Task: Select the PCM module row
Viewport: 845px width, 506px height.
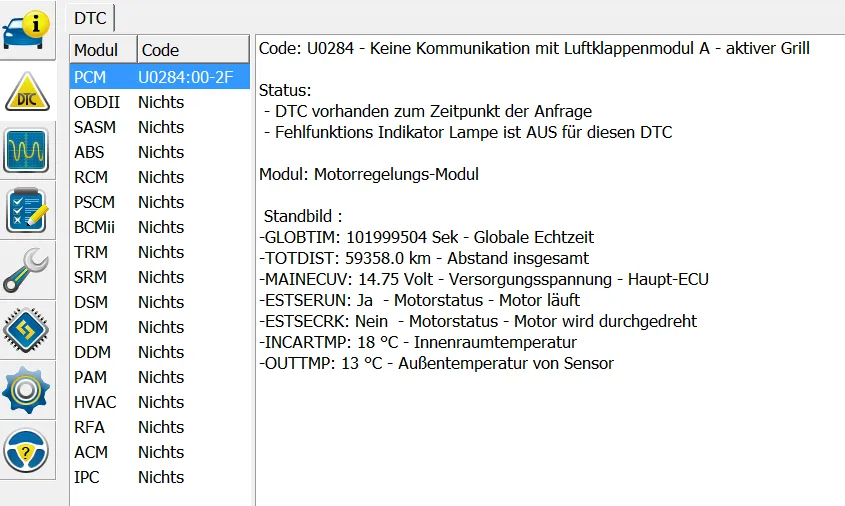Action: pos(90,77)
